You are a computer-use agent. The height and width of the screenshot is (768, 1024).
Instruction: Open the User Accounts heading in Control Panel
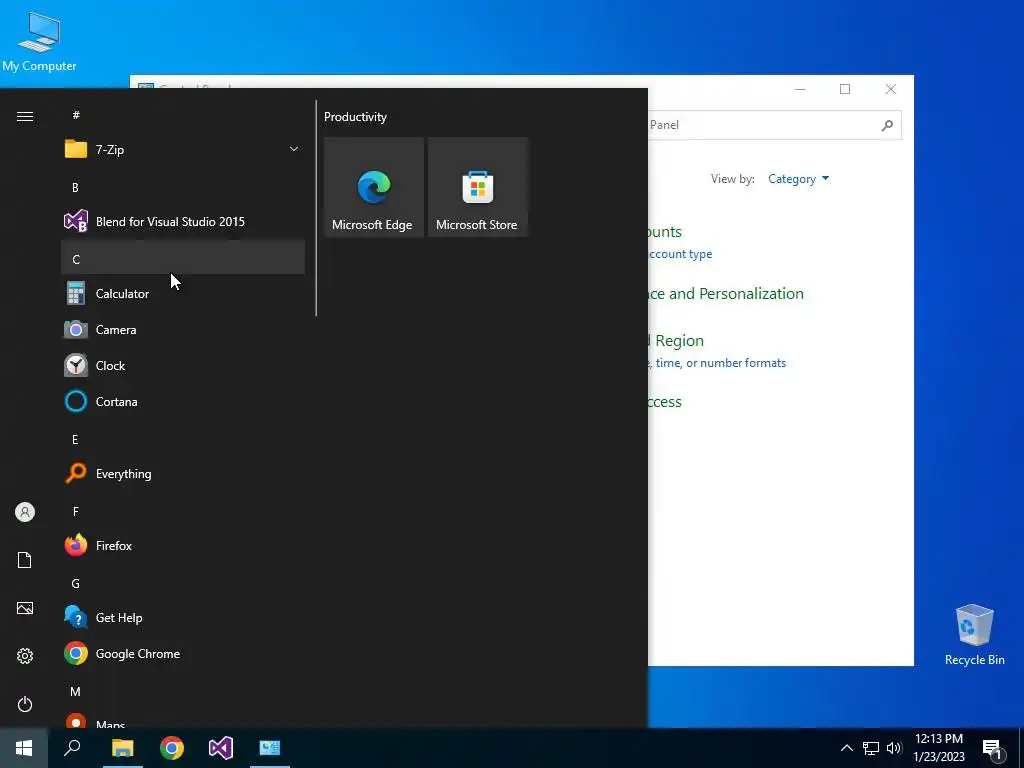[x=665, y=232]
